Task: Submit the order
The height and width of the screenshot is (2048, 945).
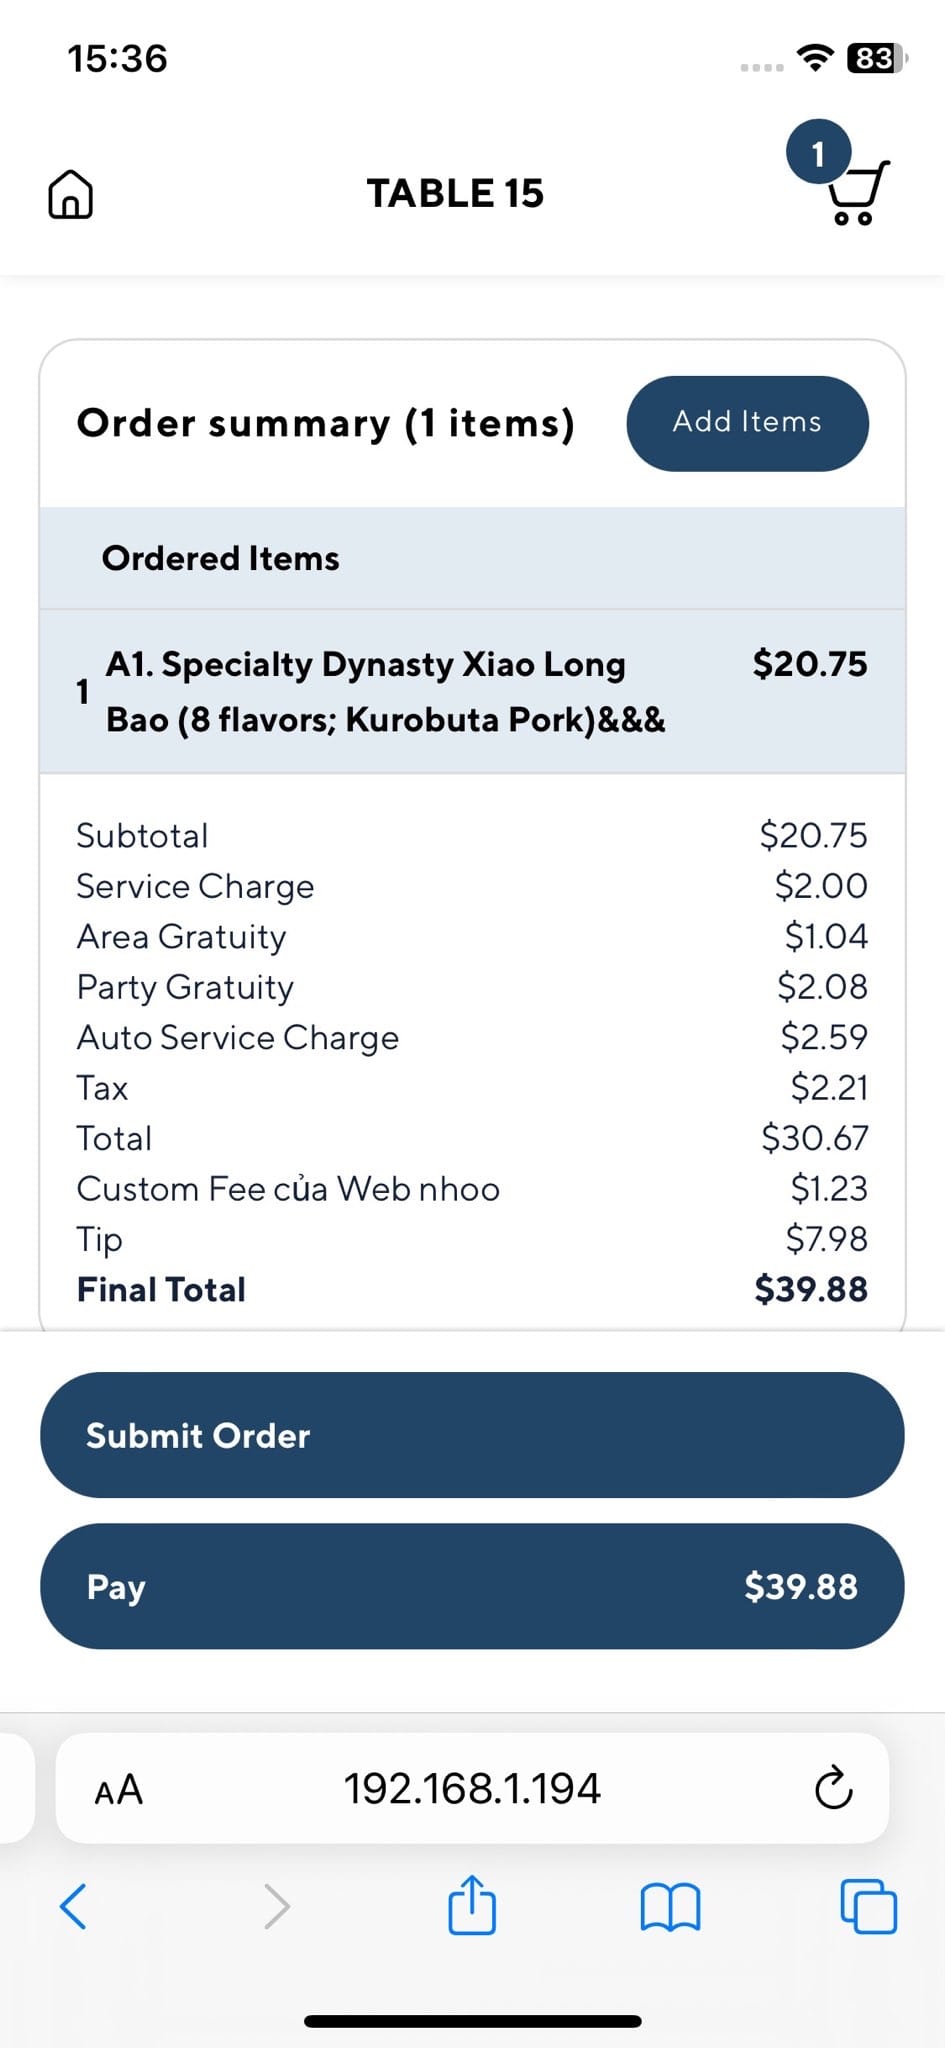Action: (x=472, y=1435)
